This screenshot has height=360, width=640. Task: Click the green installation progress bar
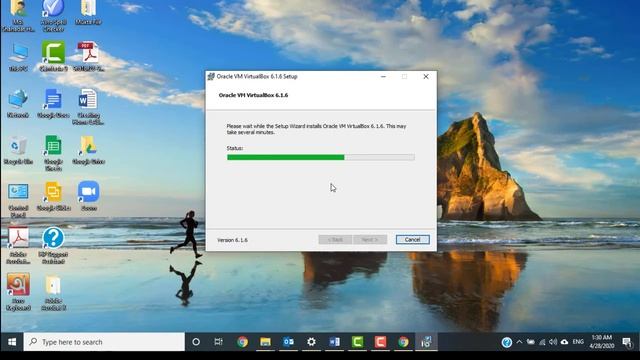(321, 157)
